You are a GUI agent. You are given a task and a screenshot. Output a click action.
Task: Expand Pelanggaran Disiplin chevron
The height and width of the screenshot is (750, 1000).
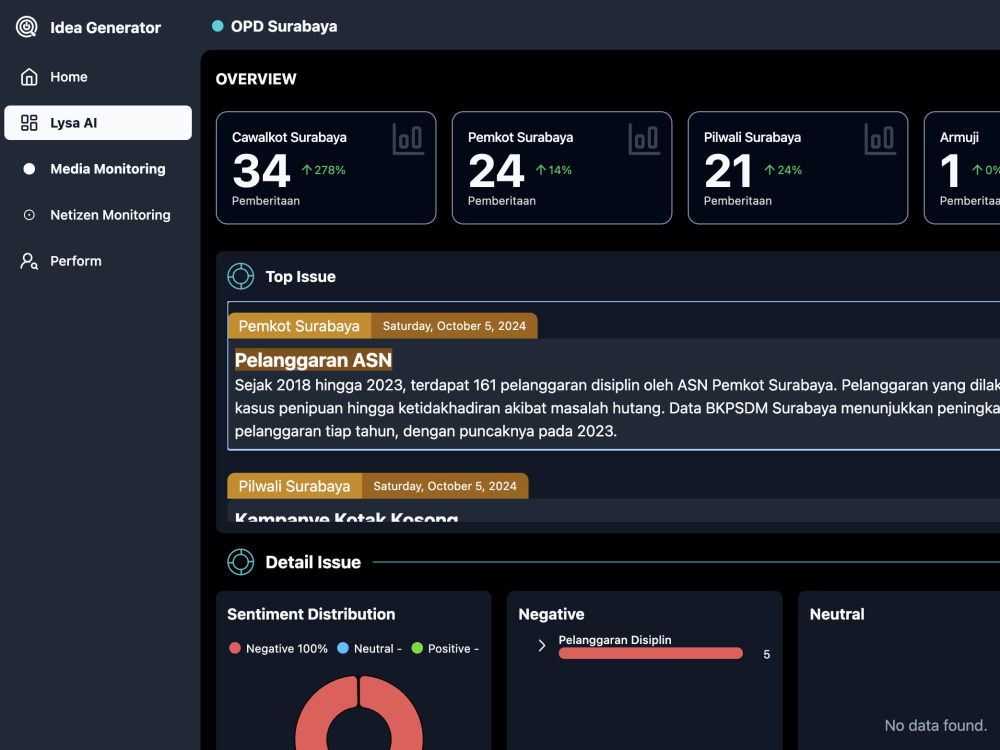(541, 645)
